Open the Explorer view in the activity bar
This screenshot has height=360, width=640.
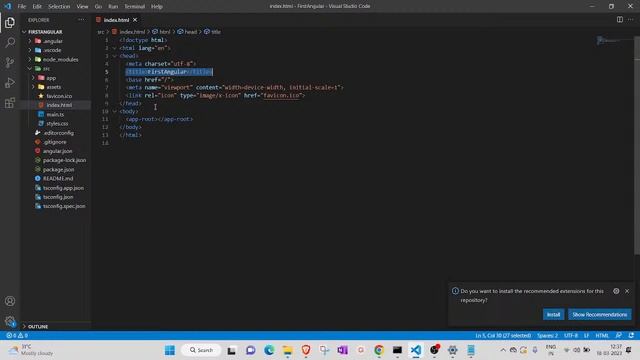(10, 22)
